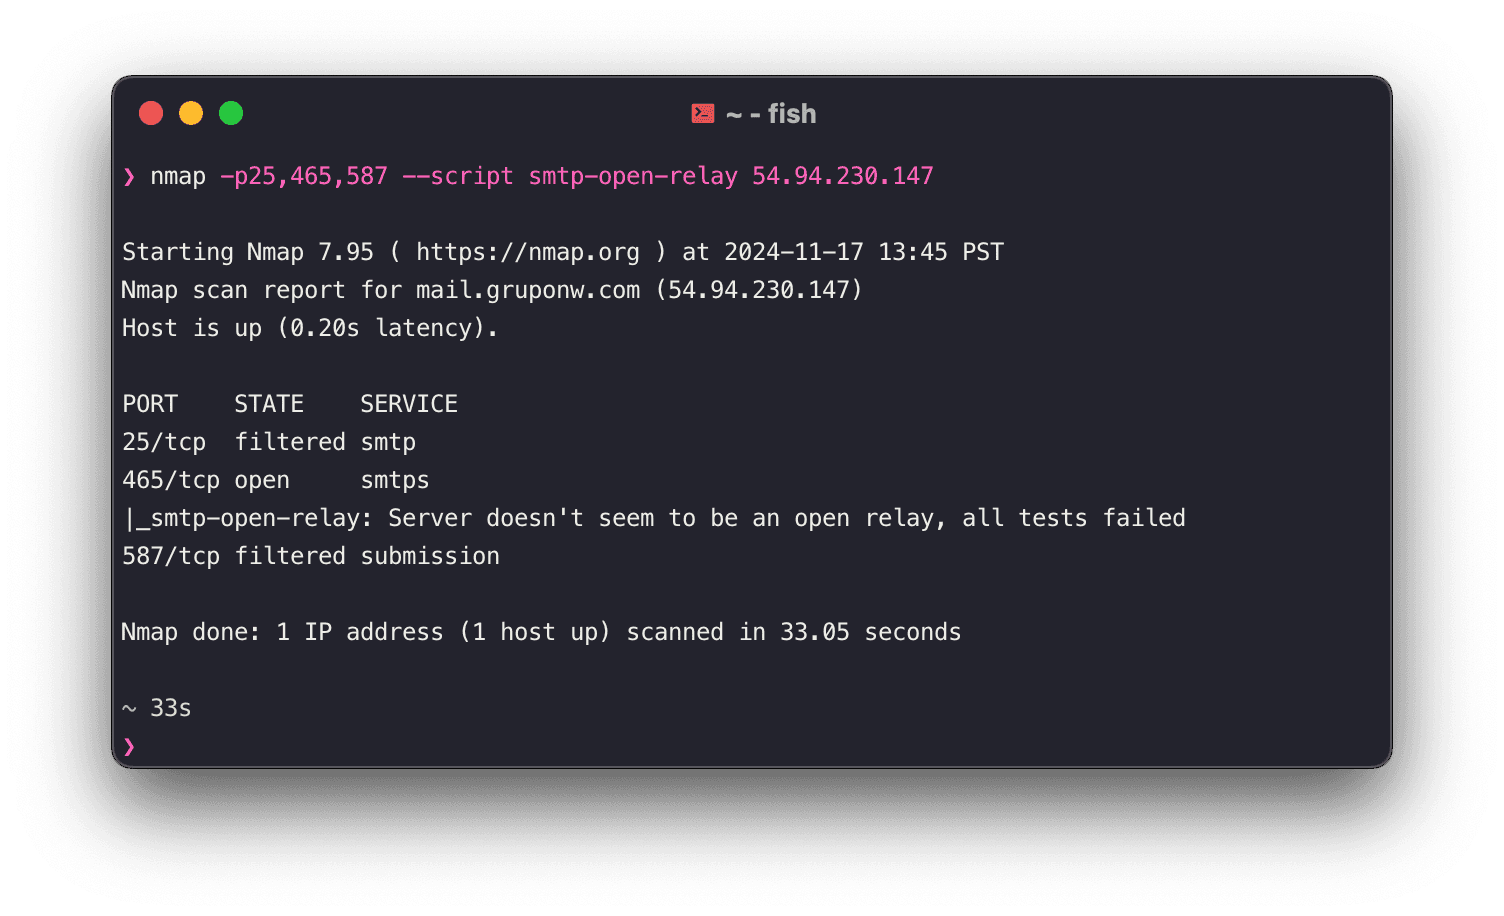Click the empty prompt arrow at bottom
1504x916 pixels.
click(129, 747)
